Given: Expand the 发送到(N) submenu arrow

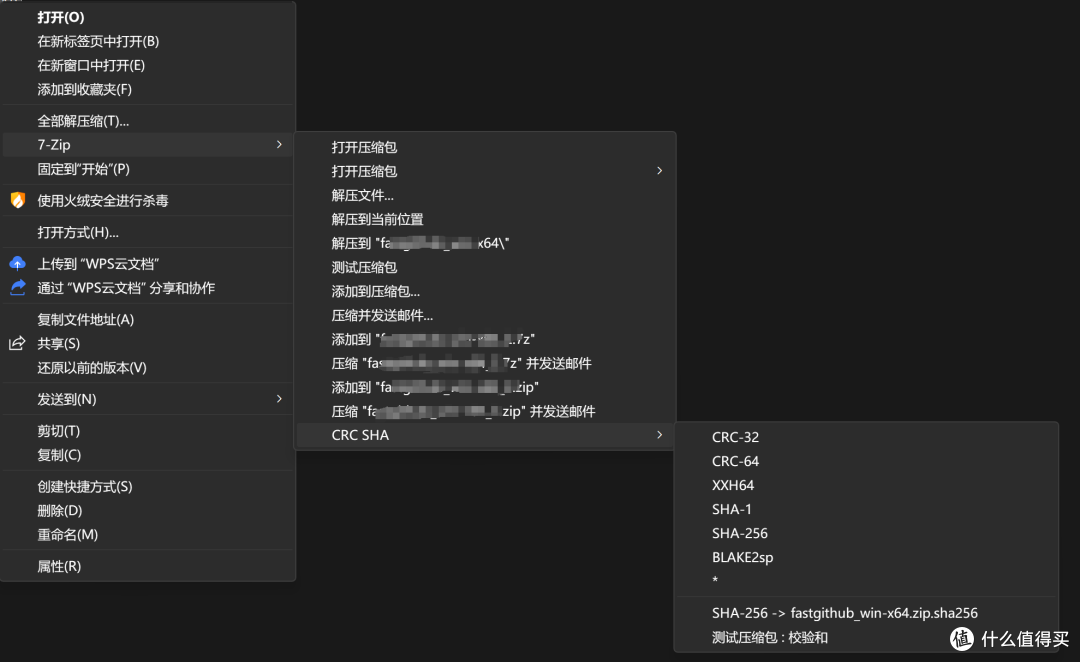Looking at the screenshot, I should click(279, 399).
